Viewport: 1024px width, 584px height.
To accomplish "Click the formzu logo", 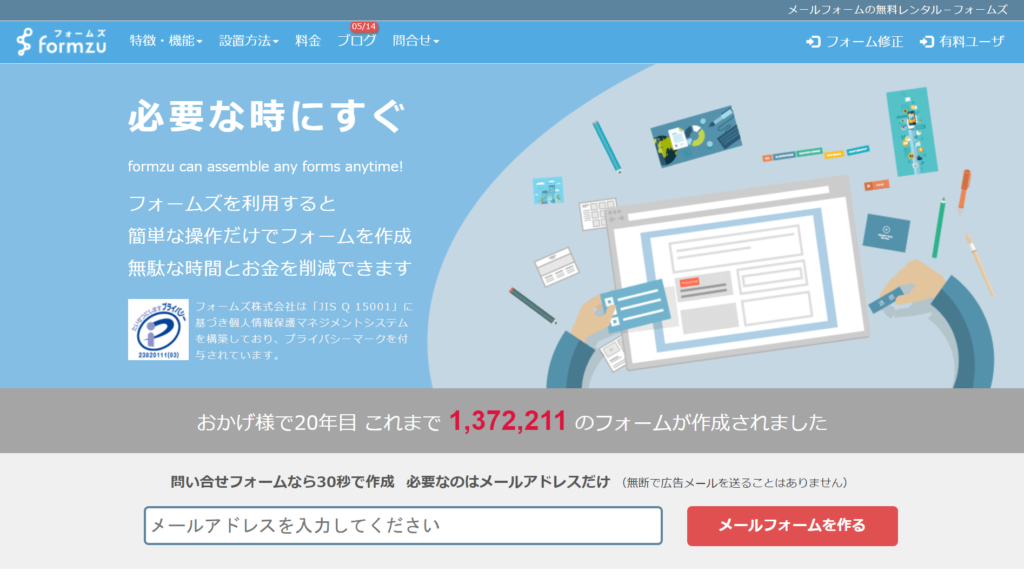I will click(61, 42).
